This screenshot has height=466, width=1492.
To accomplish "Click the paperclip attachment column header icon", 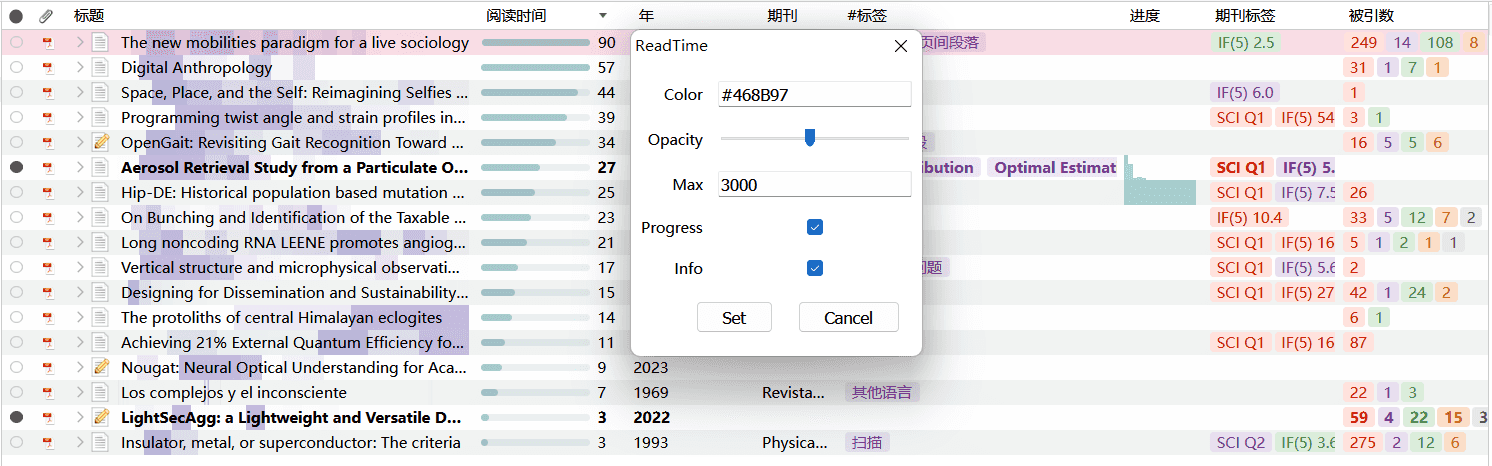I will point(46,16).
